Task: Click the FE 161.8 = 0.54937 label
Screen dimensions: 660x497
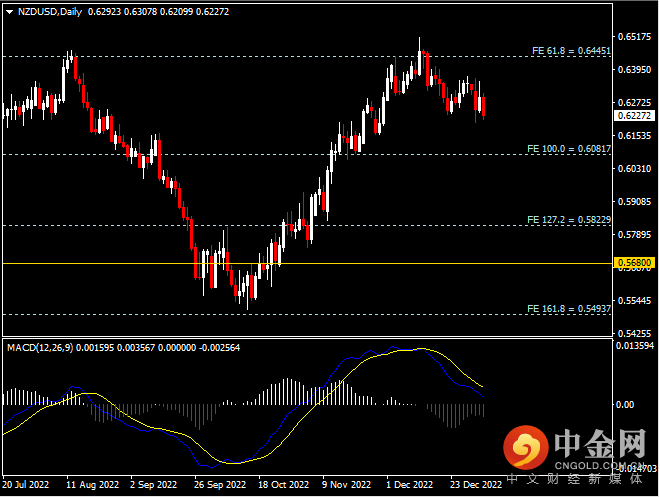Action: (570, 308)
